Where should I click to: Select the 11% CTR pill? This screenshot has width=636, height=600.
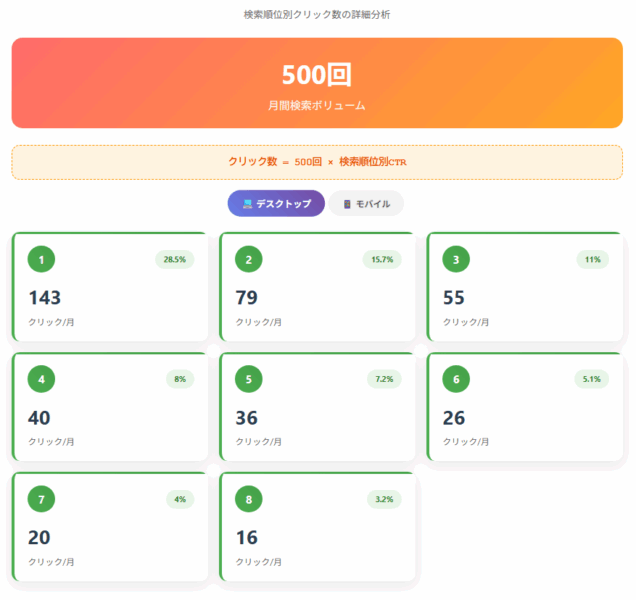click(x=592, y=259)
